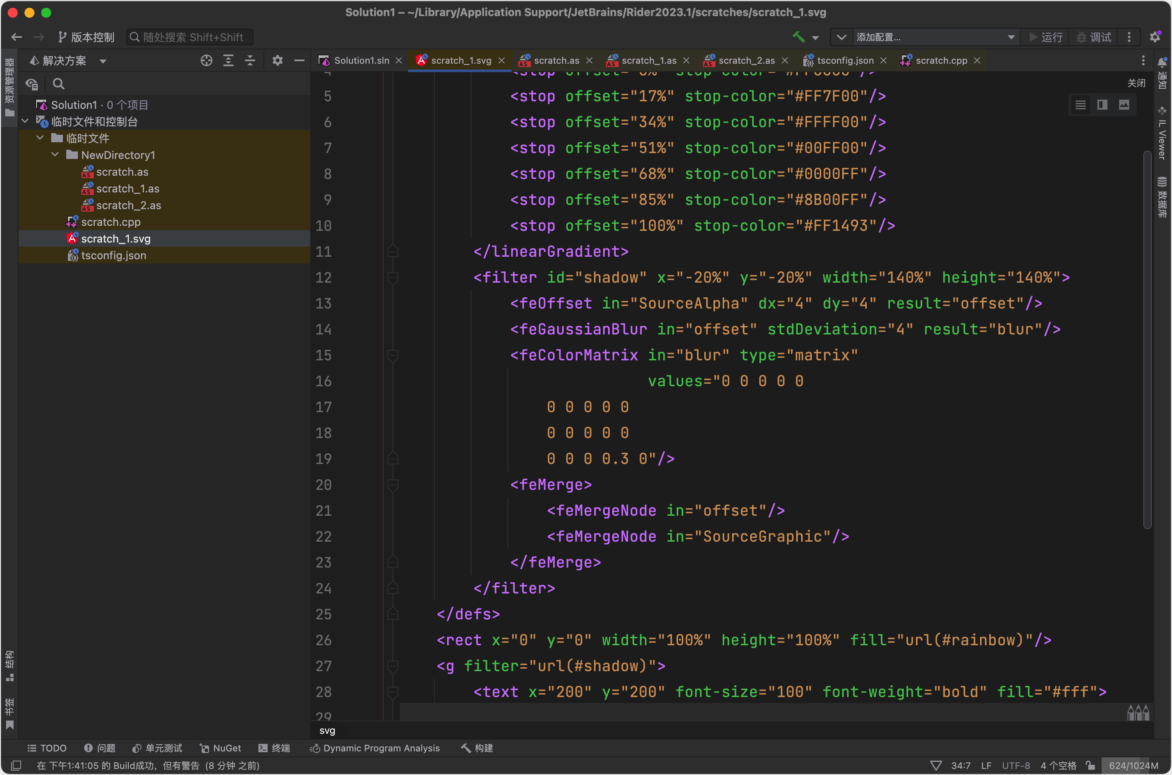
Task: Click the 调试 debug button
Action: 1094,37
